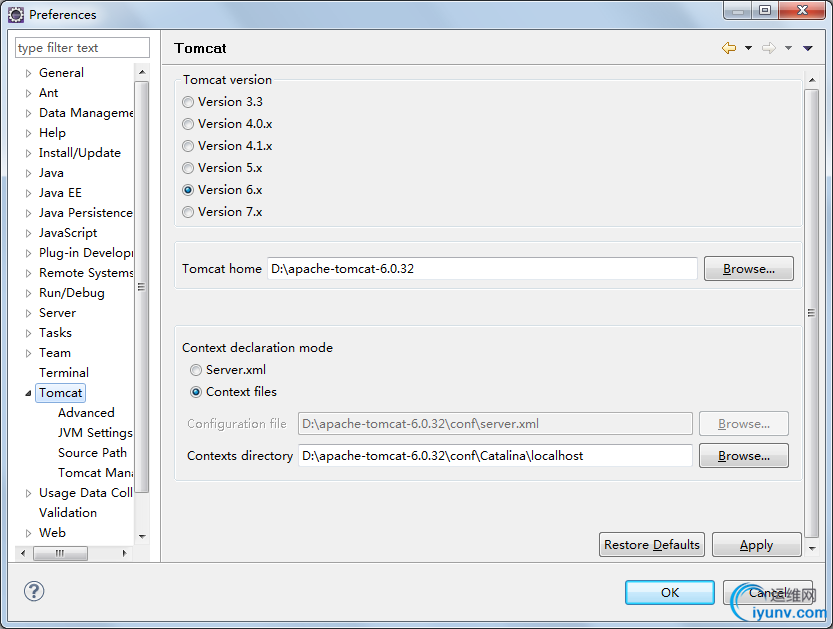Open Source Path under Tomcat
Screen dimensions: 833x629
point(92,453)
